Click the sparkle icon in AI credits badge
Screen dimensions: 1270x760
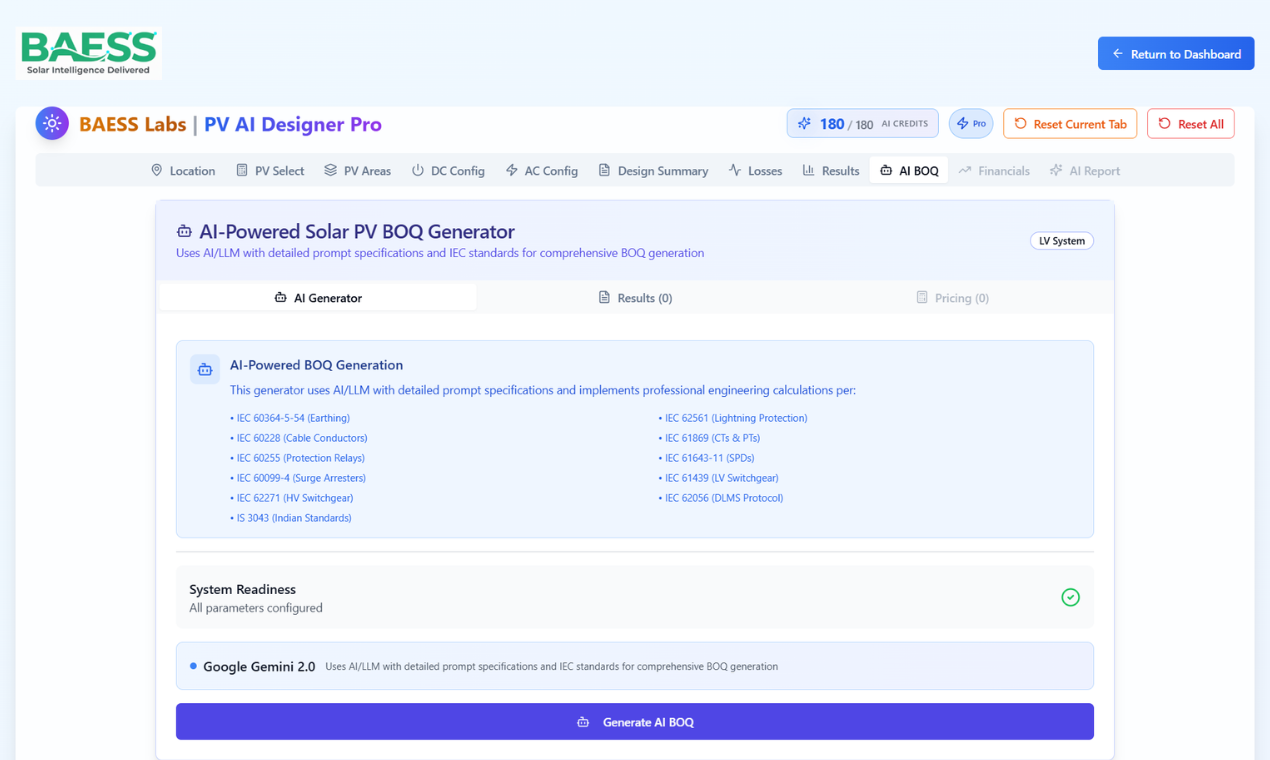tap(804, 124)
